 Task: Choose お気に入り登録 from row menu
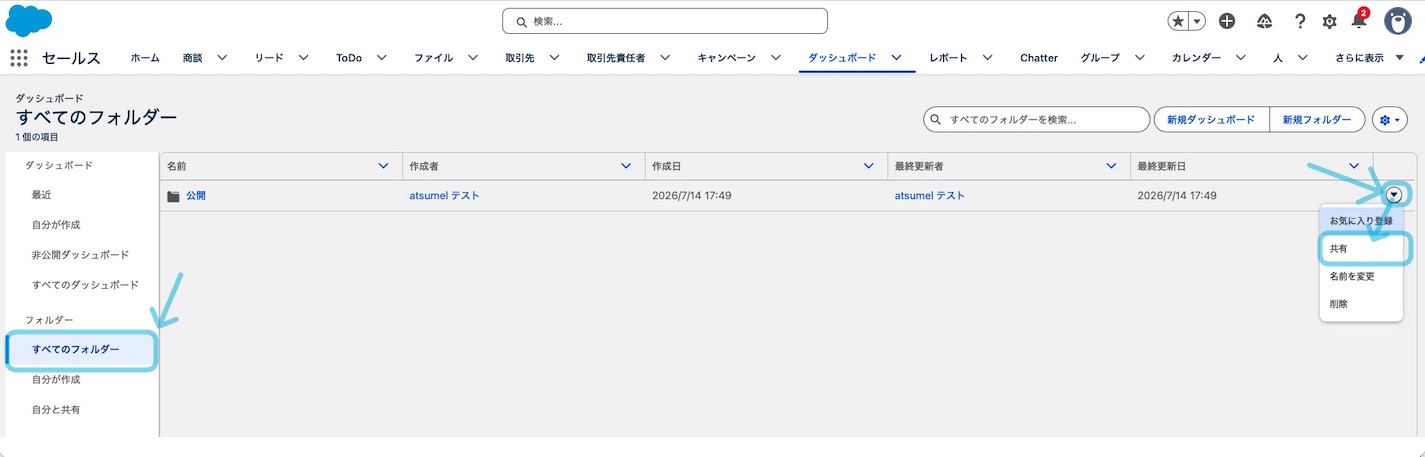tap(1360, 220)
